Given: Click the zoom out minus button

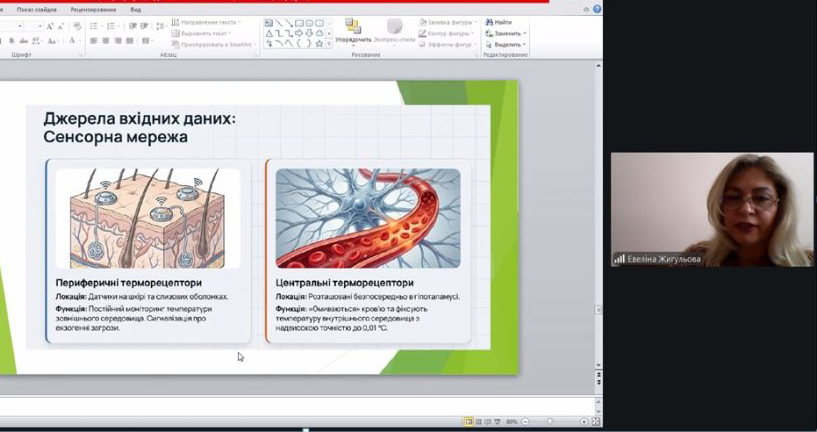Looking at the screenshot, I should (524, 421).
